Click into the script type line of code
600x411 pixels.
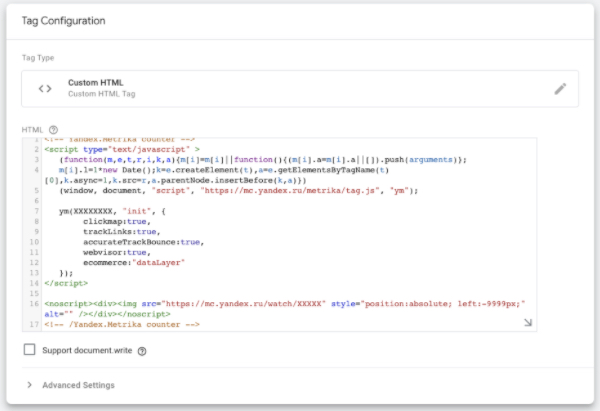pyautogui.click(x=122, y=149)
